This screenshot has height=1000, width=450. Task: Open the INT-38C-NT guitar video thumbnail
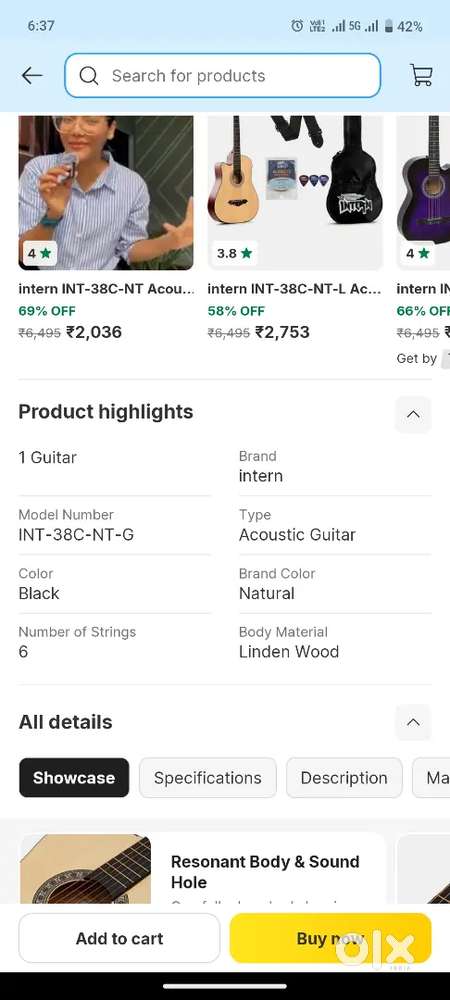[x=106, y=193]
